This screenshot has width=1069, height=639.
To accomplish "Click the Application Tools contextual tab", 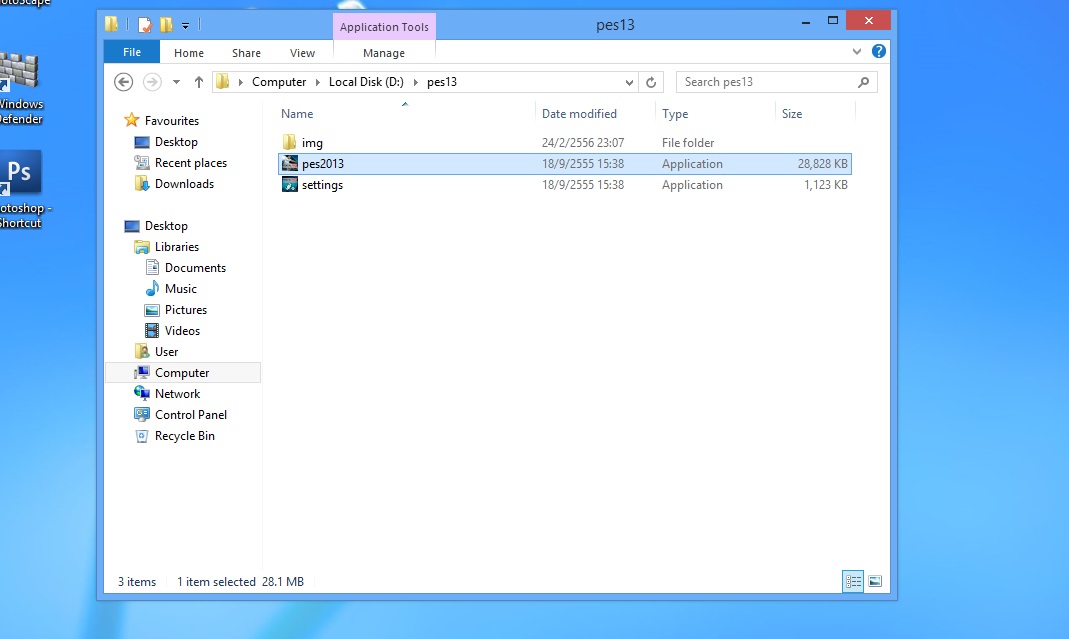I will pos(385,27).
